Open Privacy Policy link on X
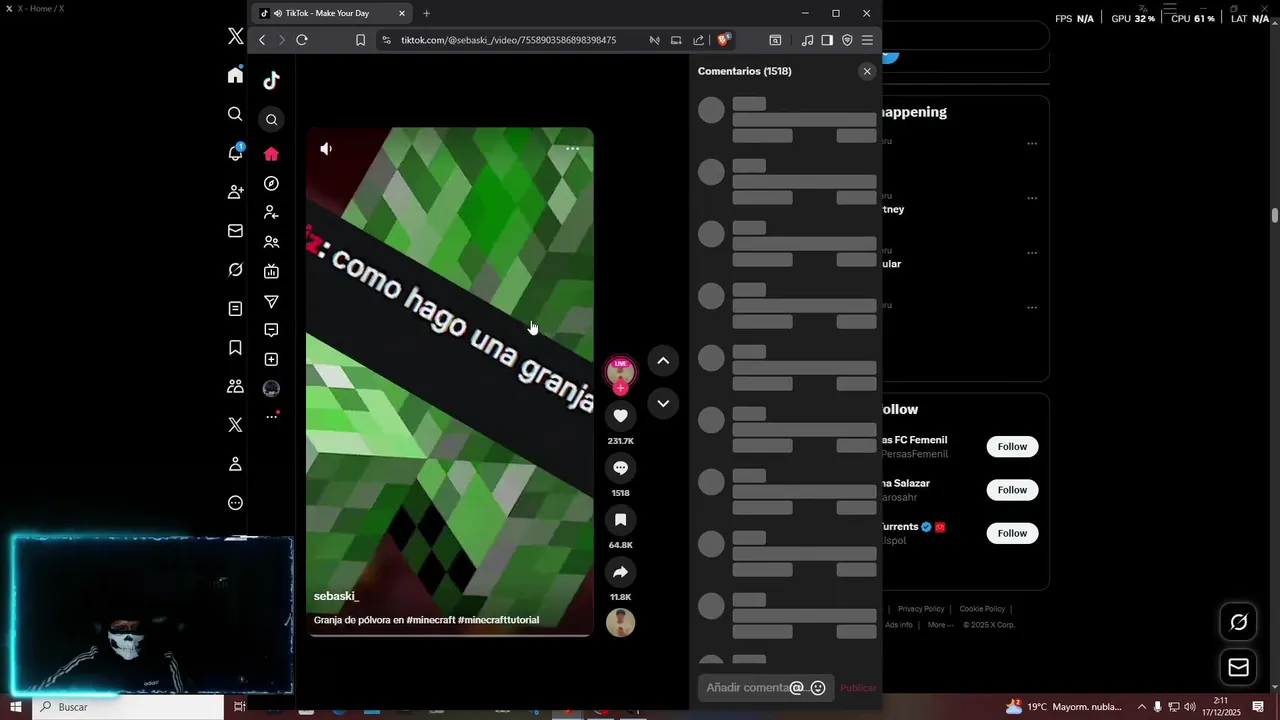 [921, 609]
